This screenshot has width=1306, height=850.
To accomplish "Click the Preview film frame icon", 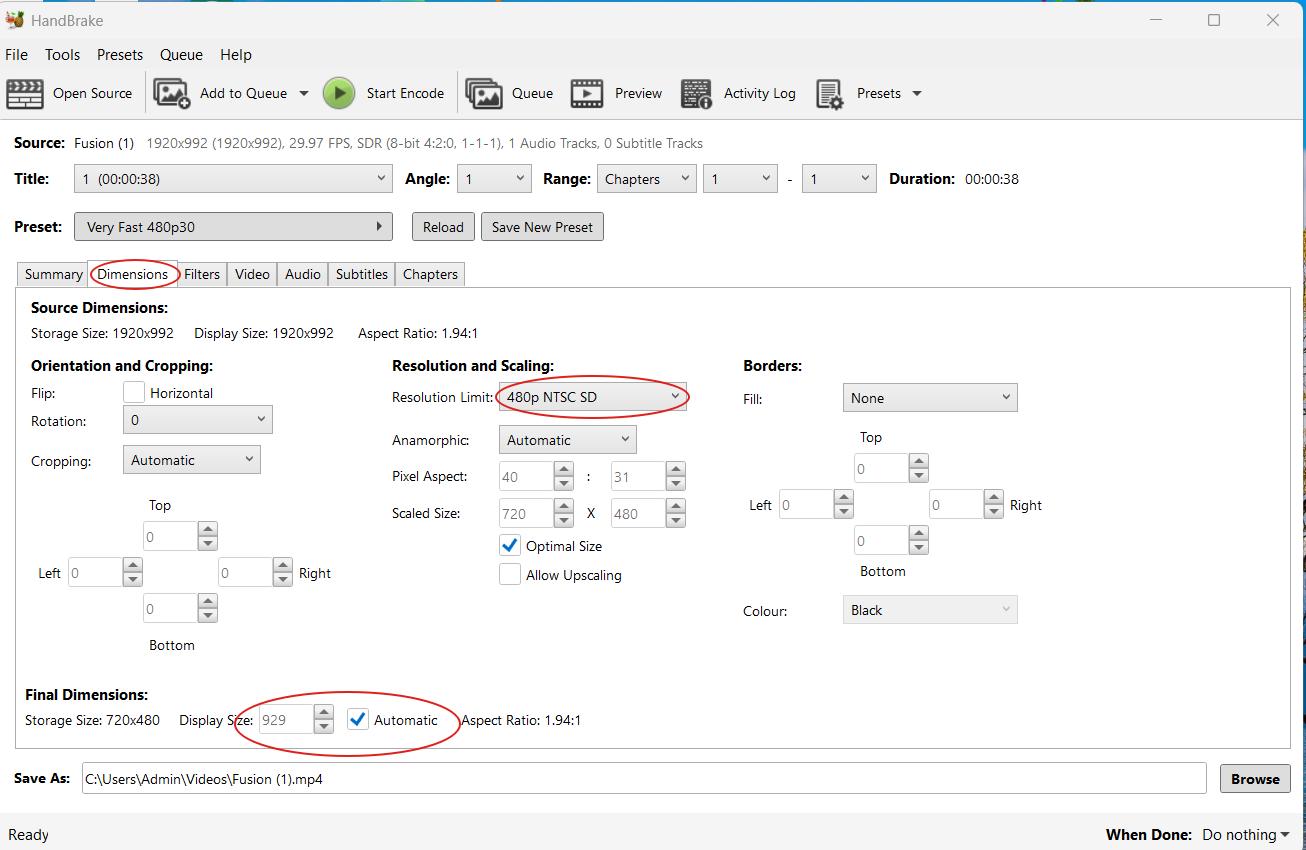I will (x=587, y=93).
